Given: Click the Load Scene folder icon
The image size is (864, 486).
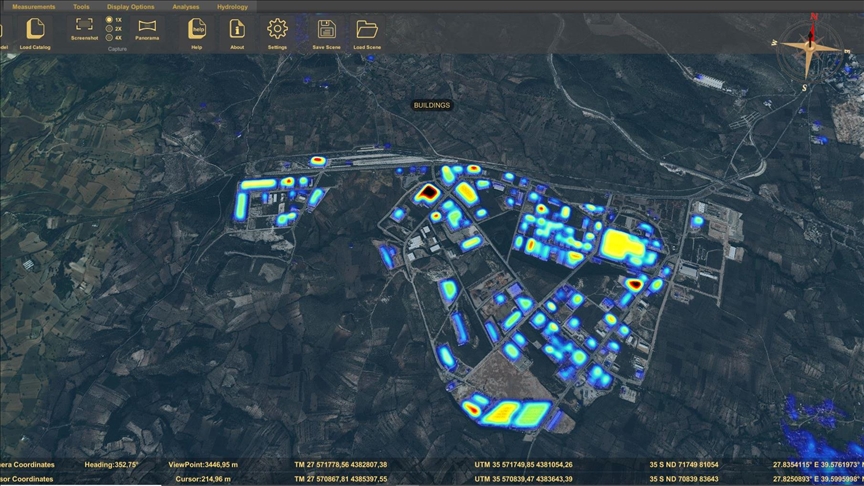Looking at the screenshot, I should pos(367,28).
